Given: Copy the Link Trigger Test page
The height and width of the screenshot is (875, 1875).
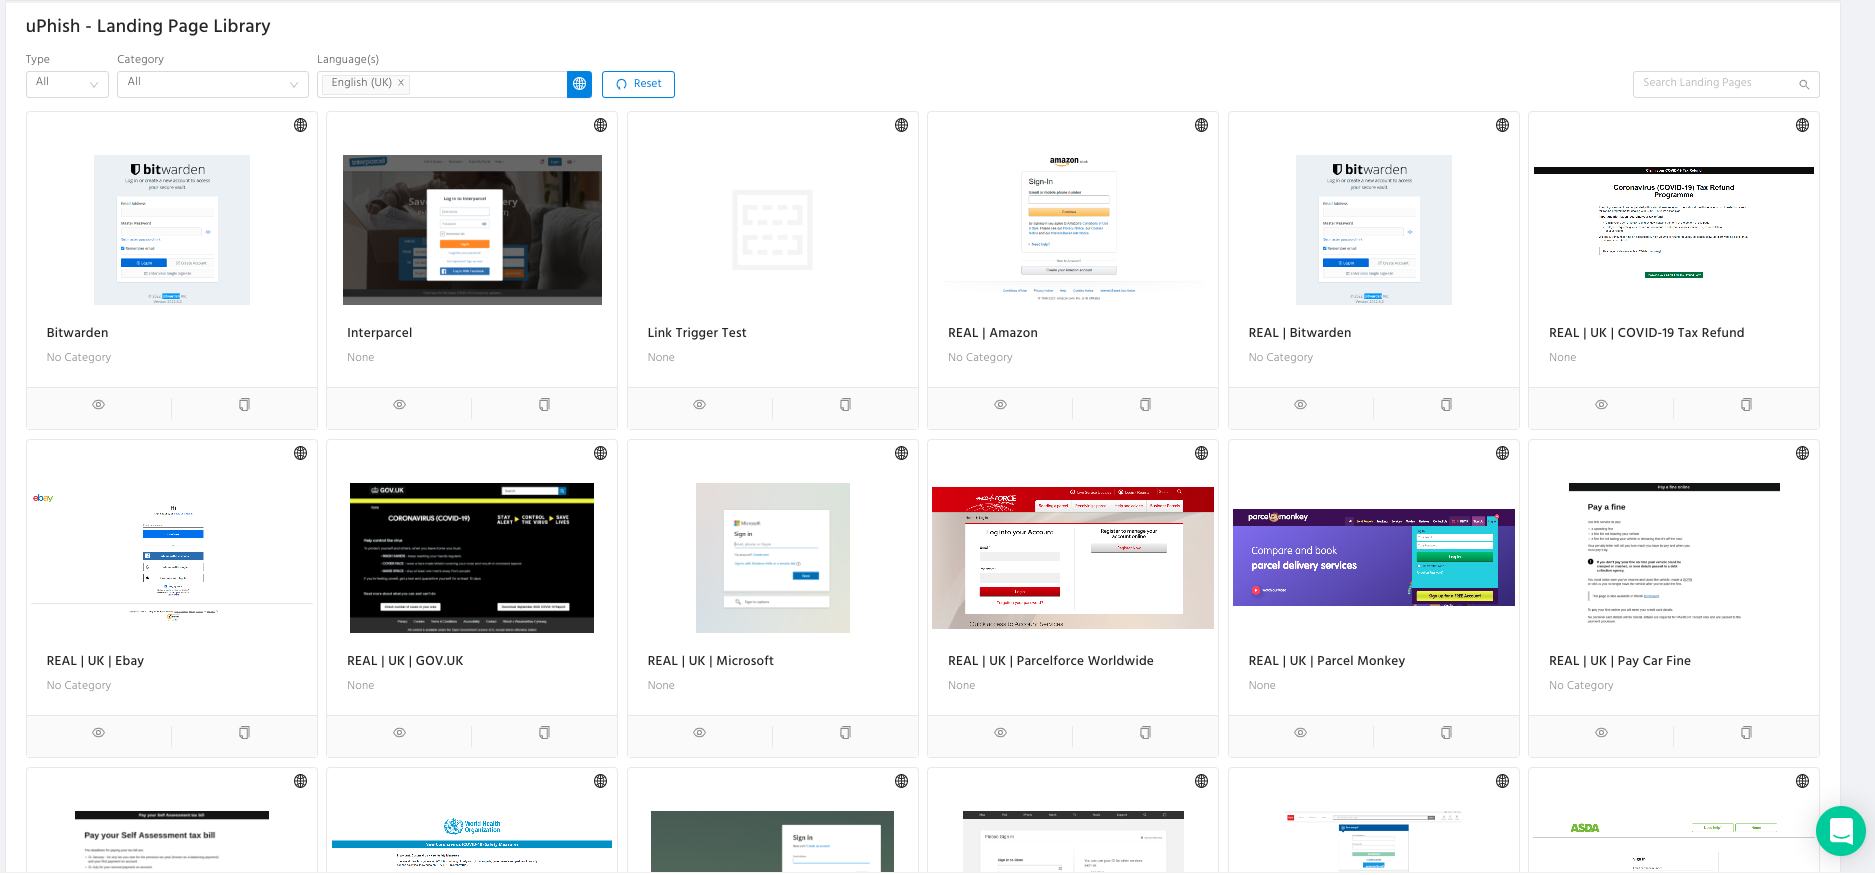Looking at the screenshot, I should 845,405.
